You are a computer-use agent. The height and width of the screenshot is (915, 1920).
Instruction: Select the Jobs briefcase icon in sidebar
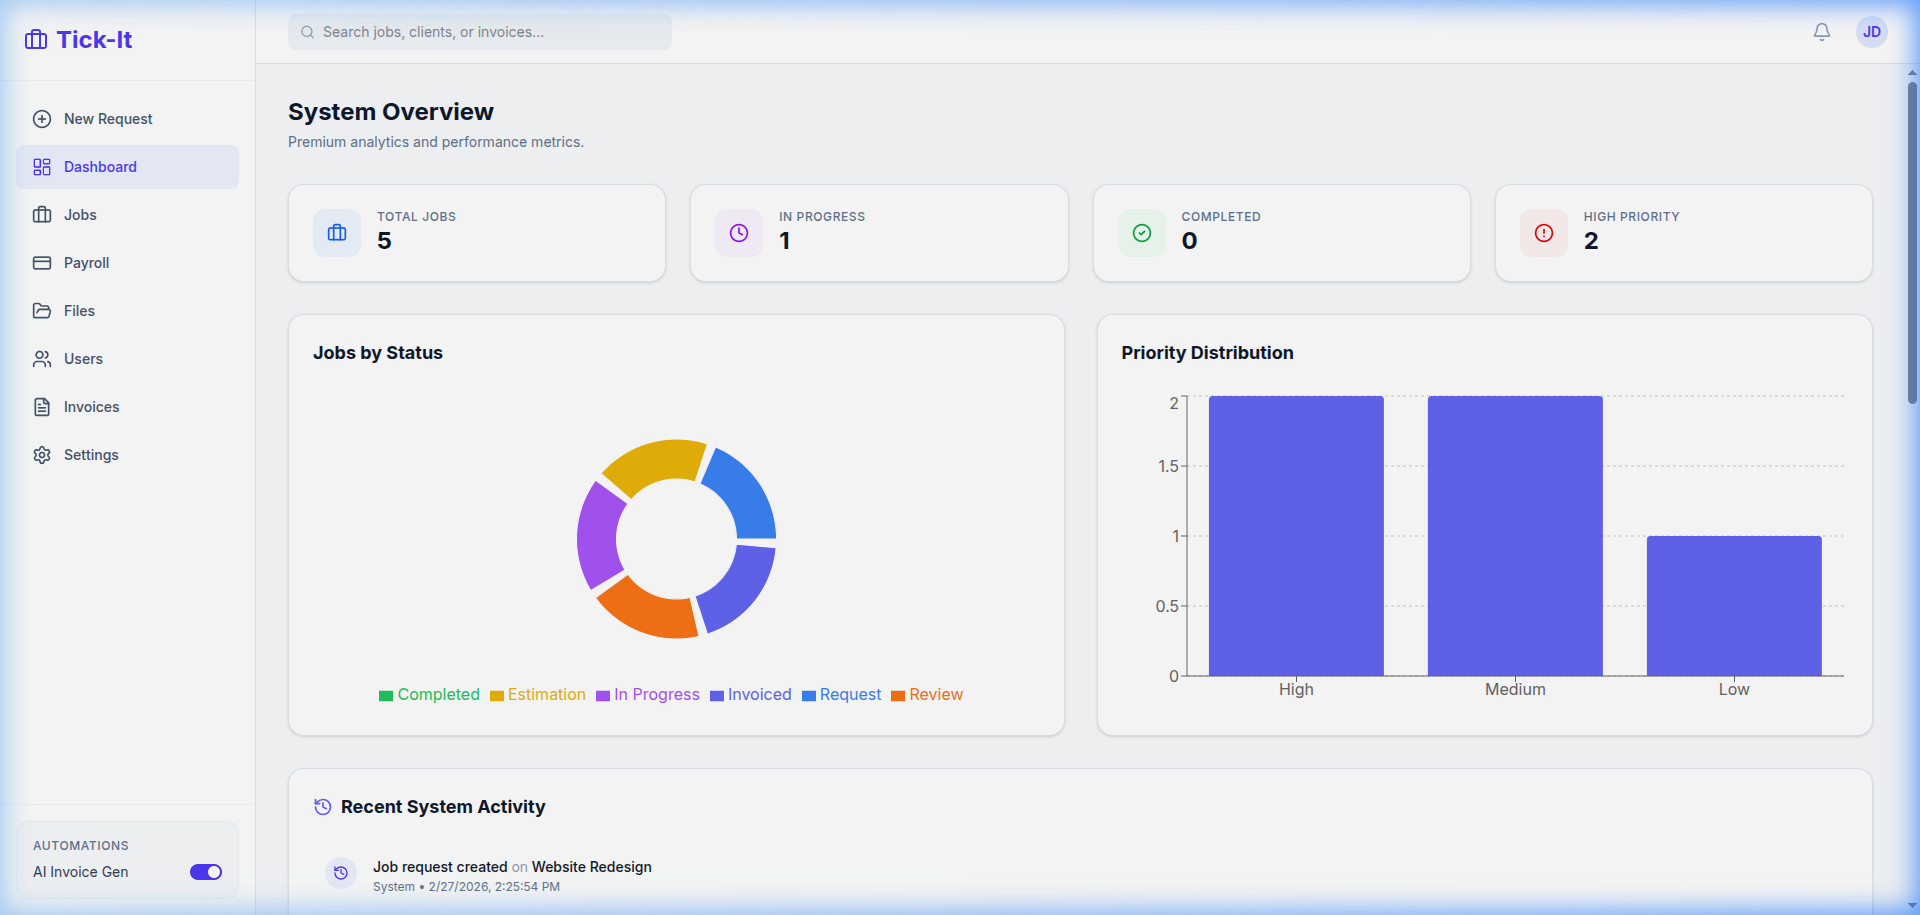pyautogui.click(x=42, y=214)
